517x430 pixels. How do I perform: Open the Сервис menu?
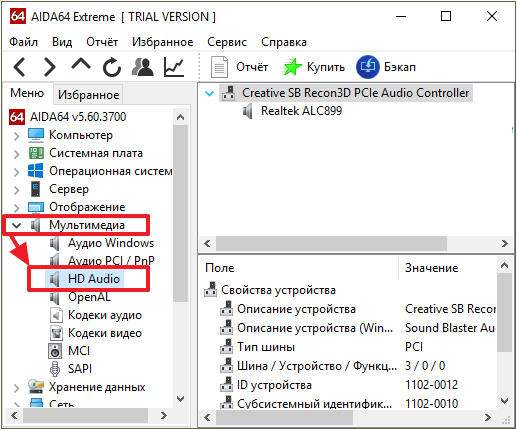(x=227, y=42)
